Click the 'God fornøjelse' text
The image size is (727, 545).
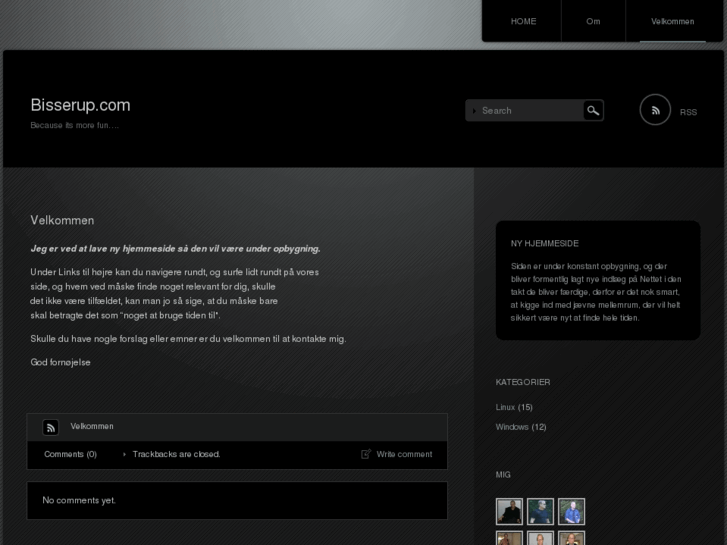pyautogui.click(x=60, y=362)
